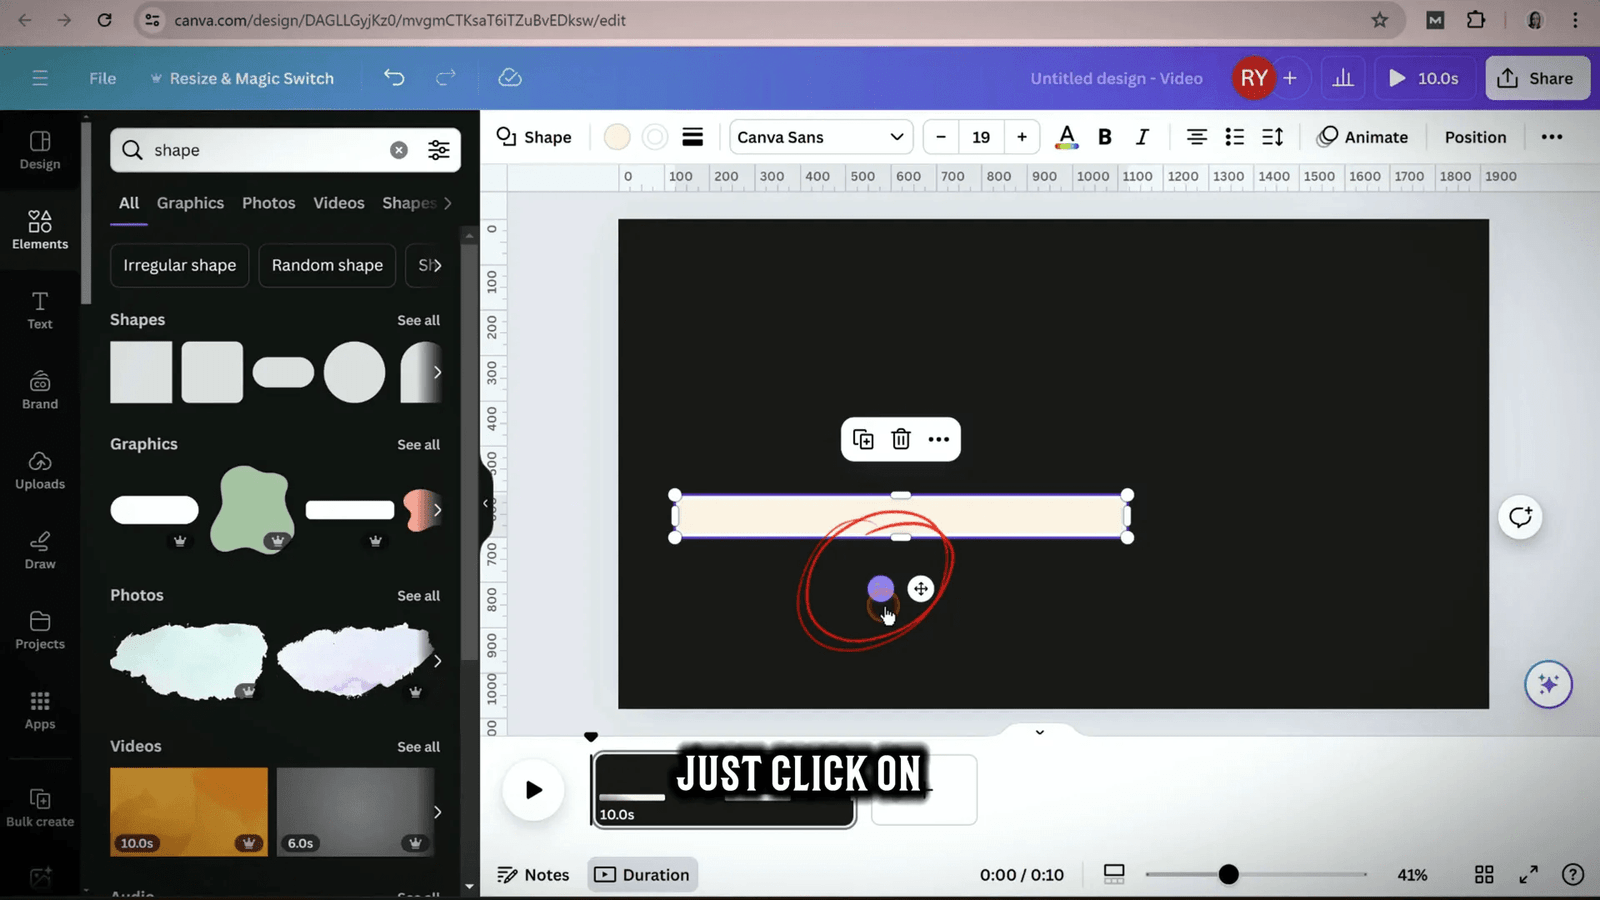The height and width of the screenshot is (900, 1600).
Task: See all Shapes results
Action: point(418,320)
